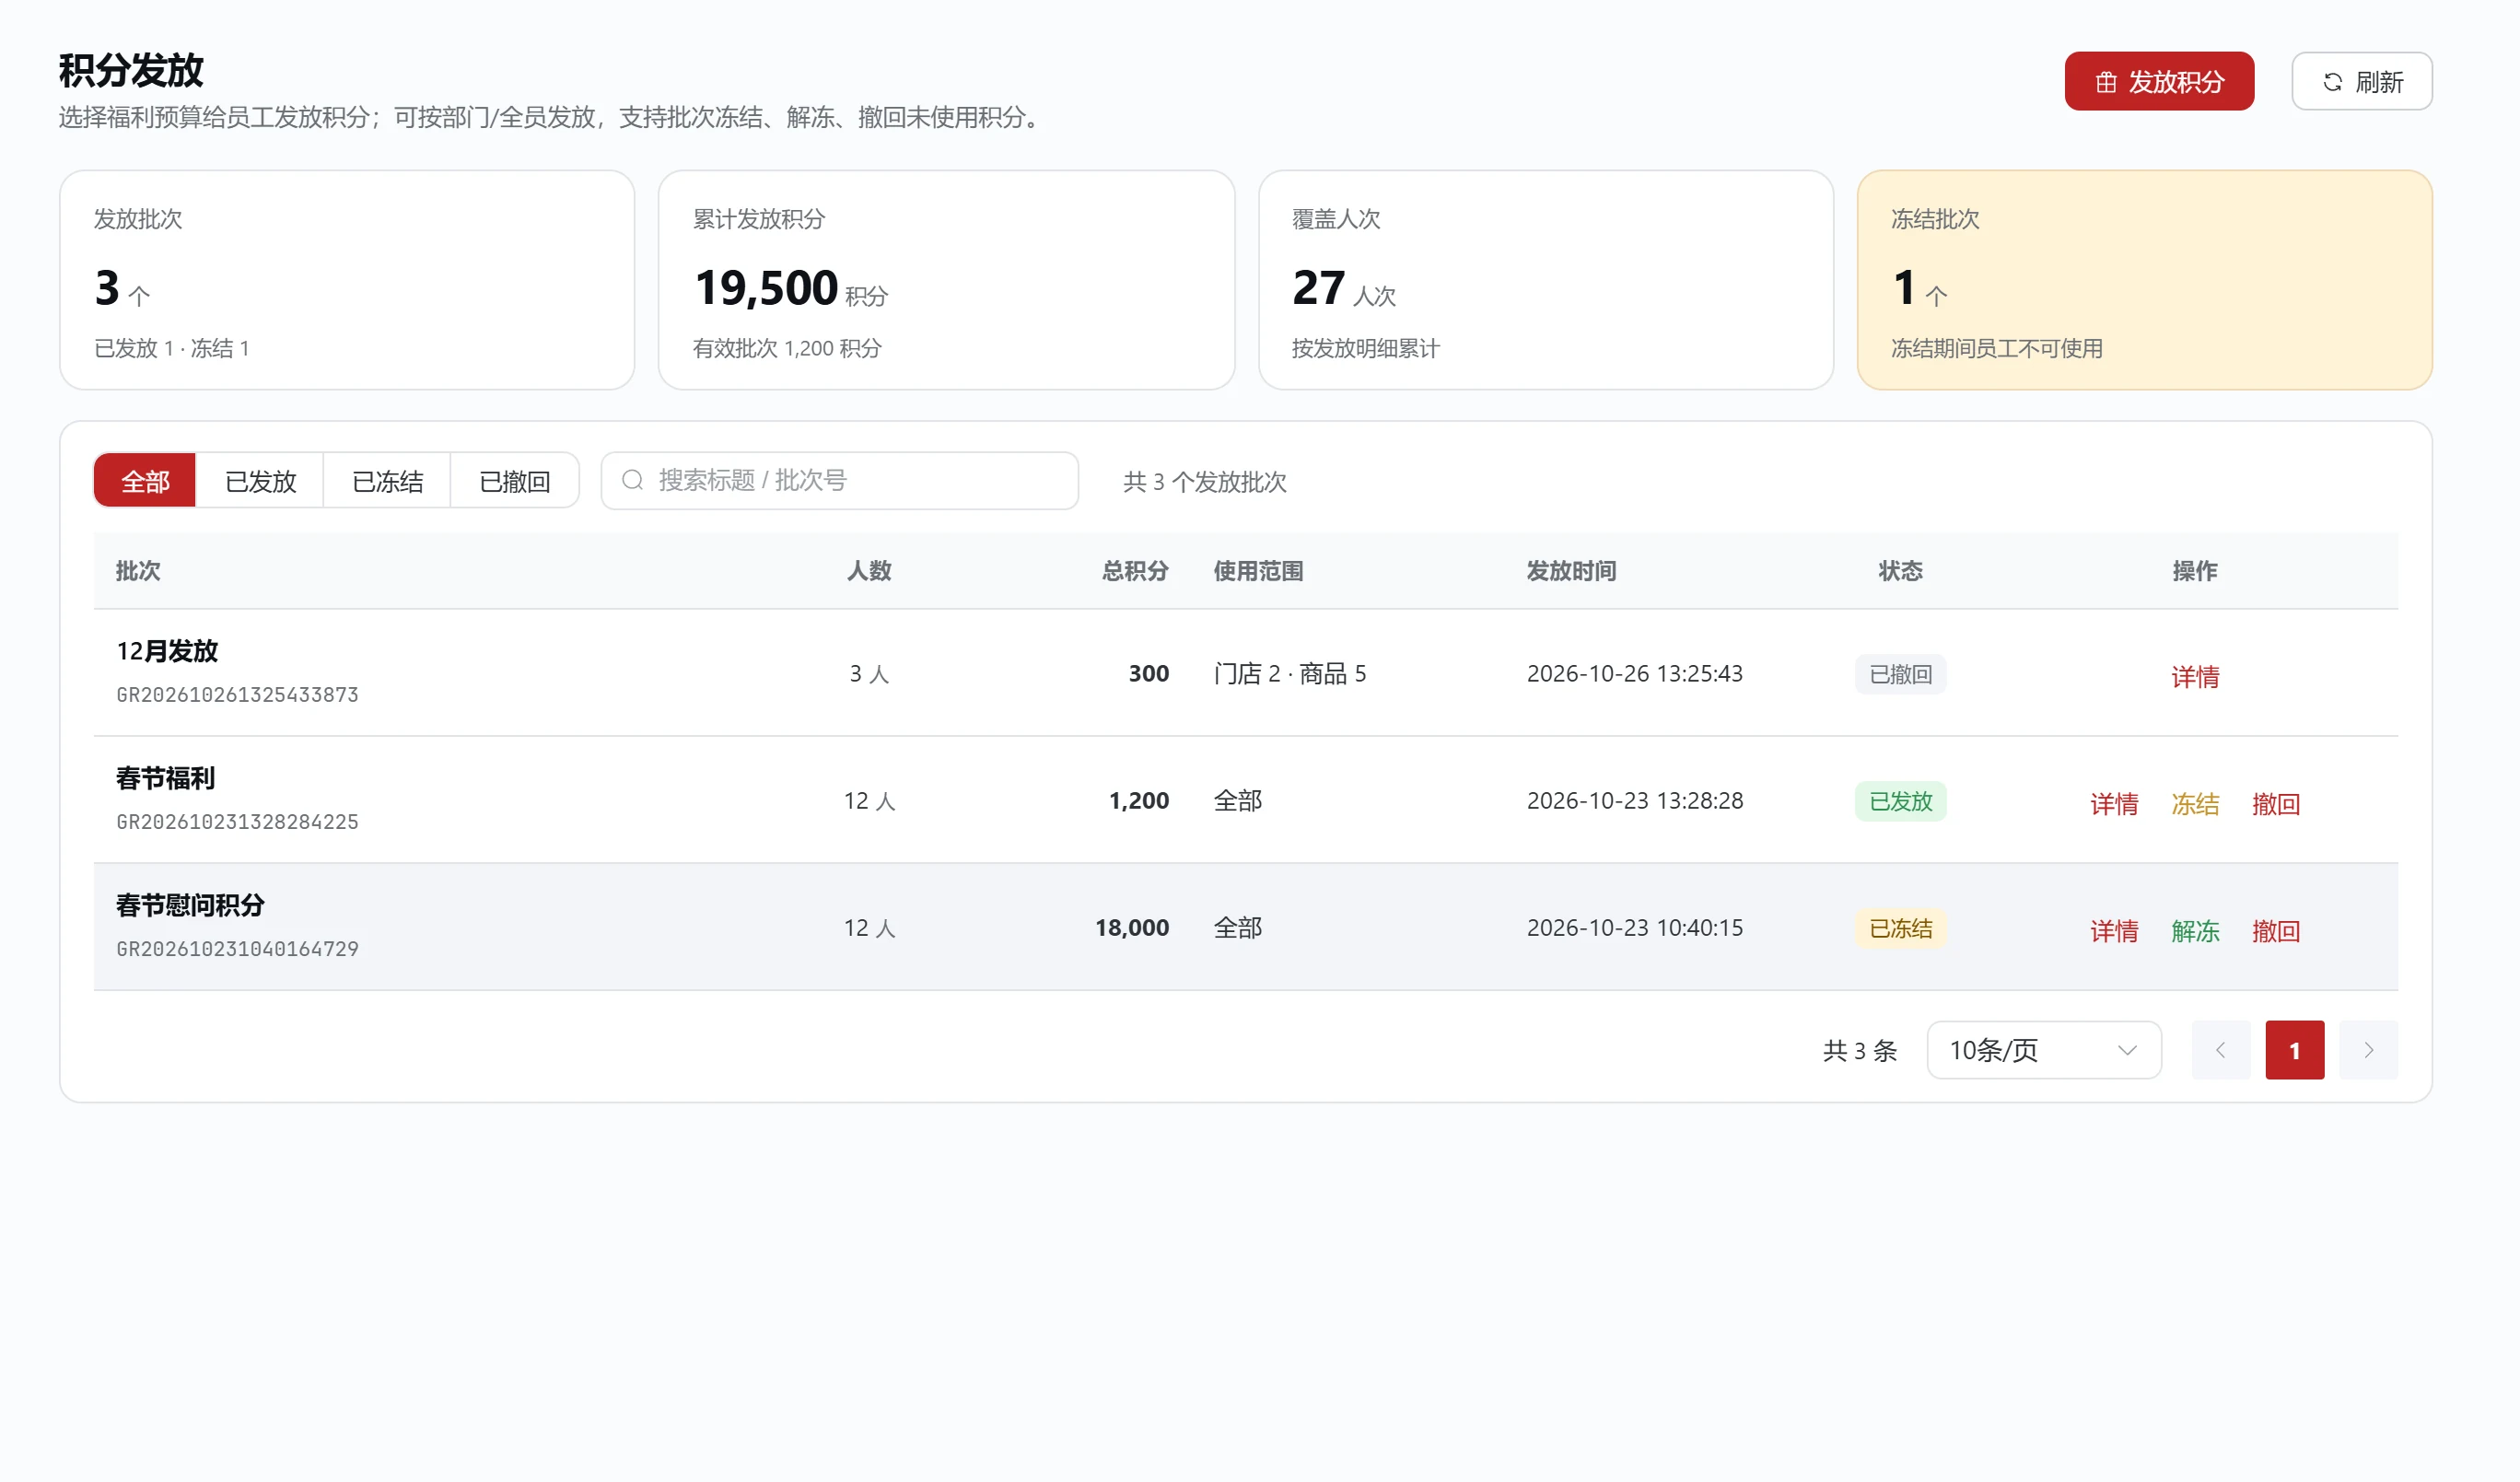Click batch title 春节福利
The image size is (2520, 1482).
[x=166, y=778]
